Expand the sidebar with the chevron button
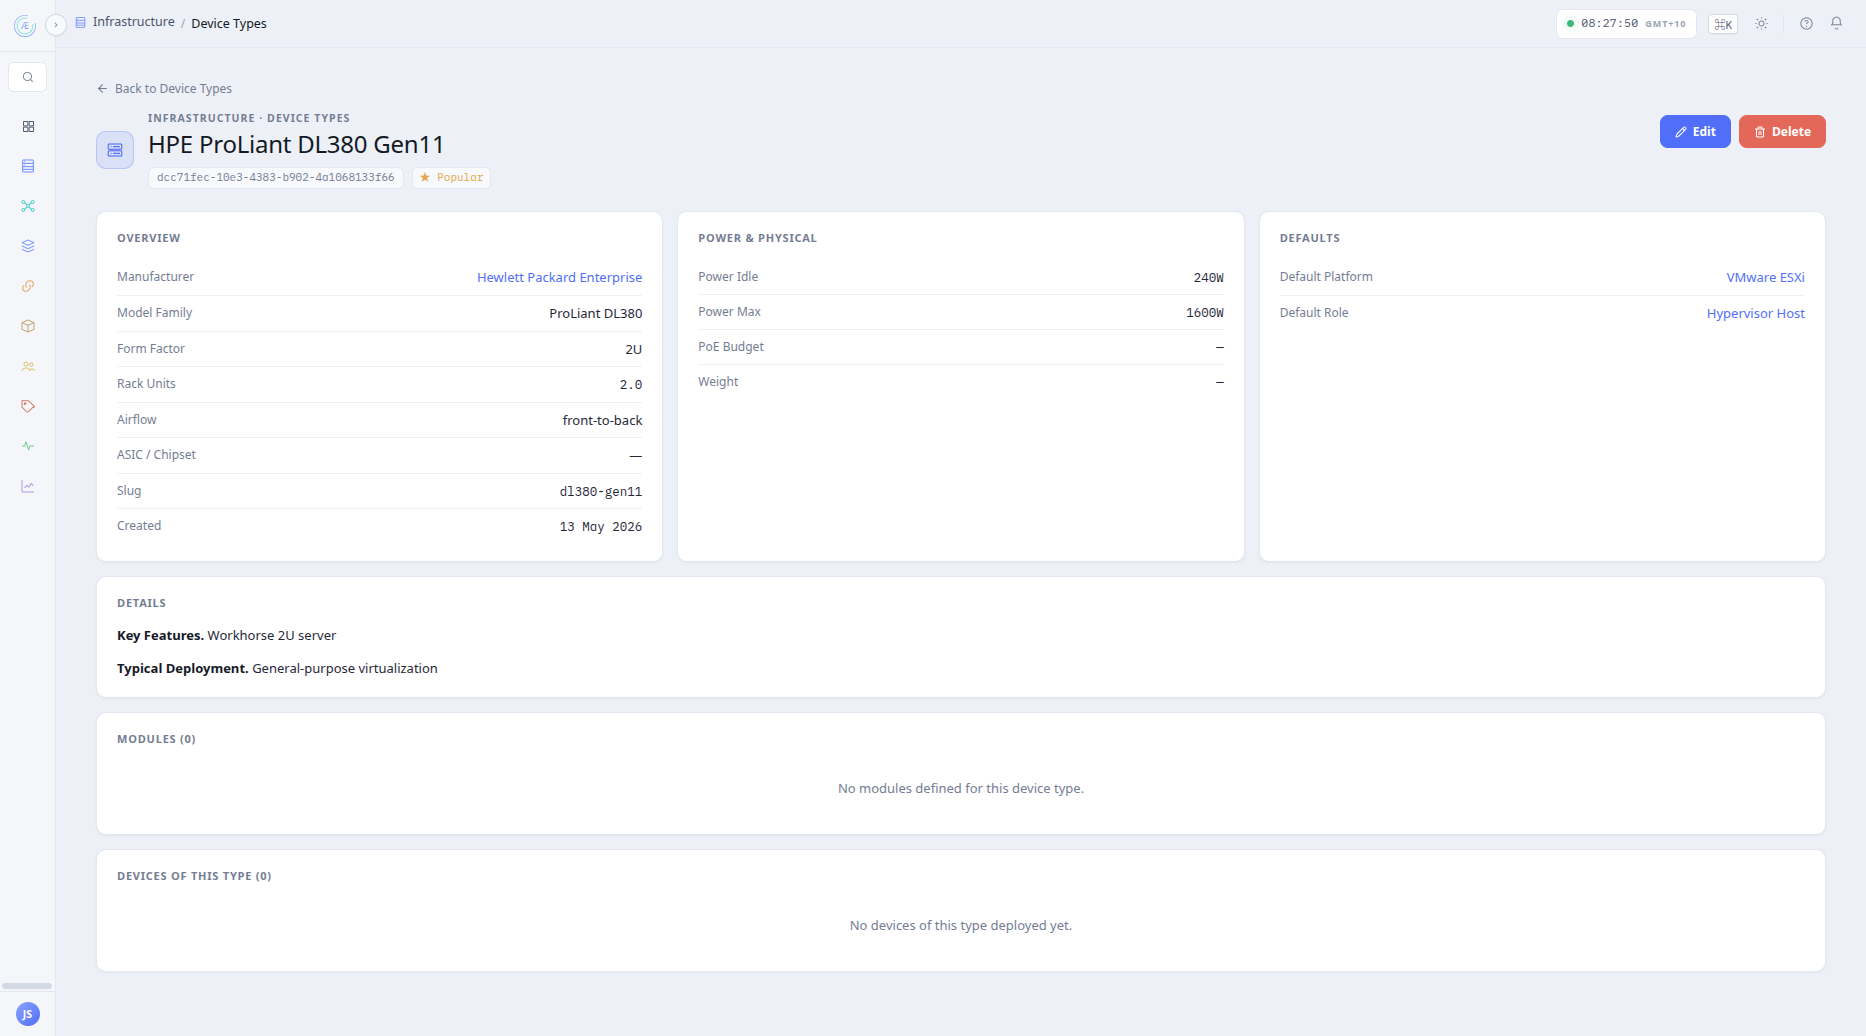Image resolution: width=1866 pixels, height=1036 pixels. pos(56,24)
